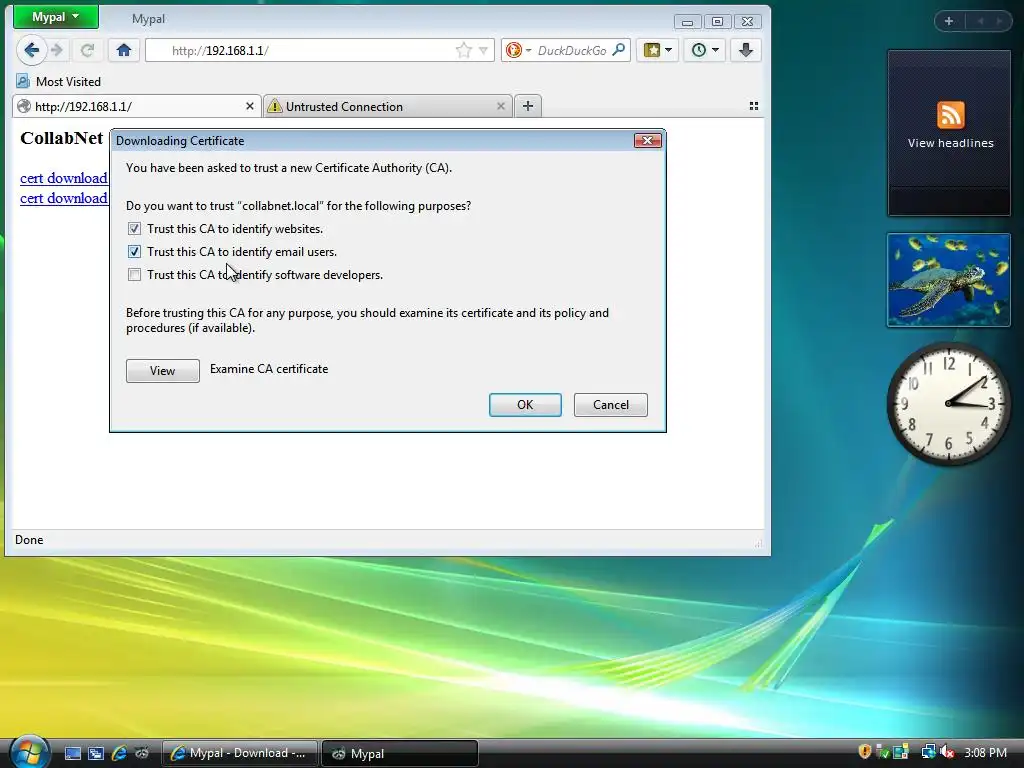Switch to the Untrusted Connection tab
This screenshot has height=768, width=1024.
tap(387, 106)
